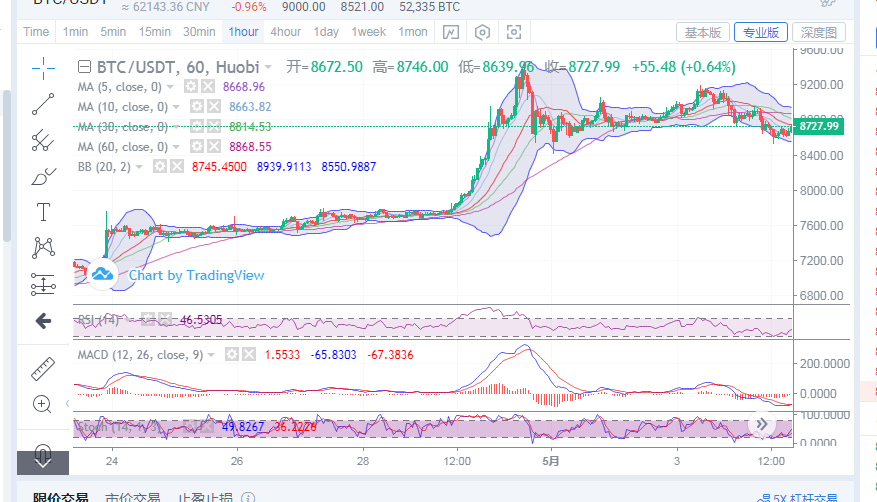This screenshot has width=877, height=502.
Task: Open MA (60, close, 0) settings gear
Action: tap(197, 146)
